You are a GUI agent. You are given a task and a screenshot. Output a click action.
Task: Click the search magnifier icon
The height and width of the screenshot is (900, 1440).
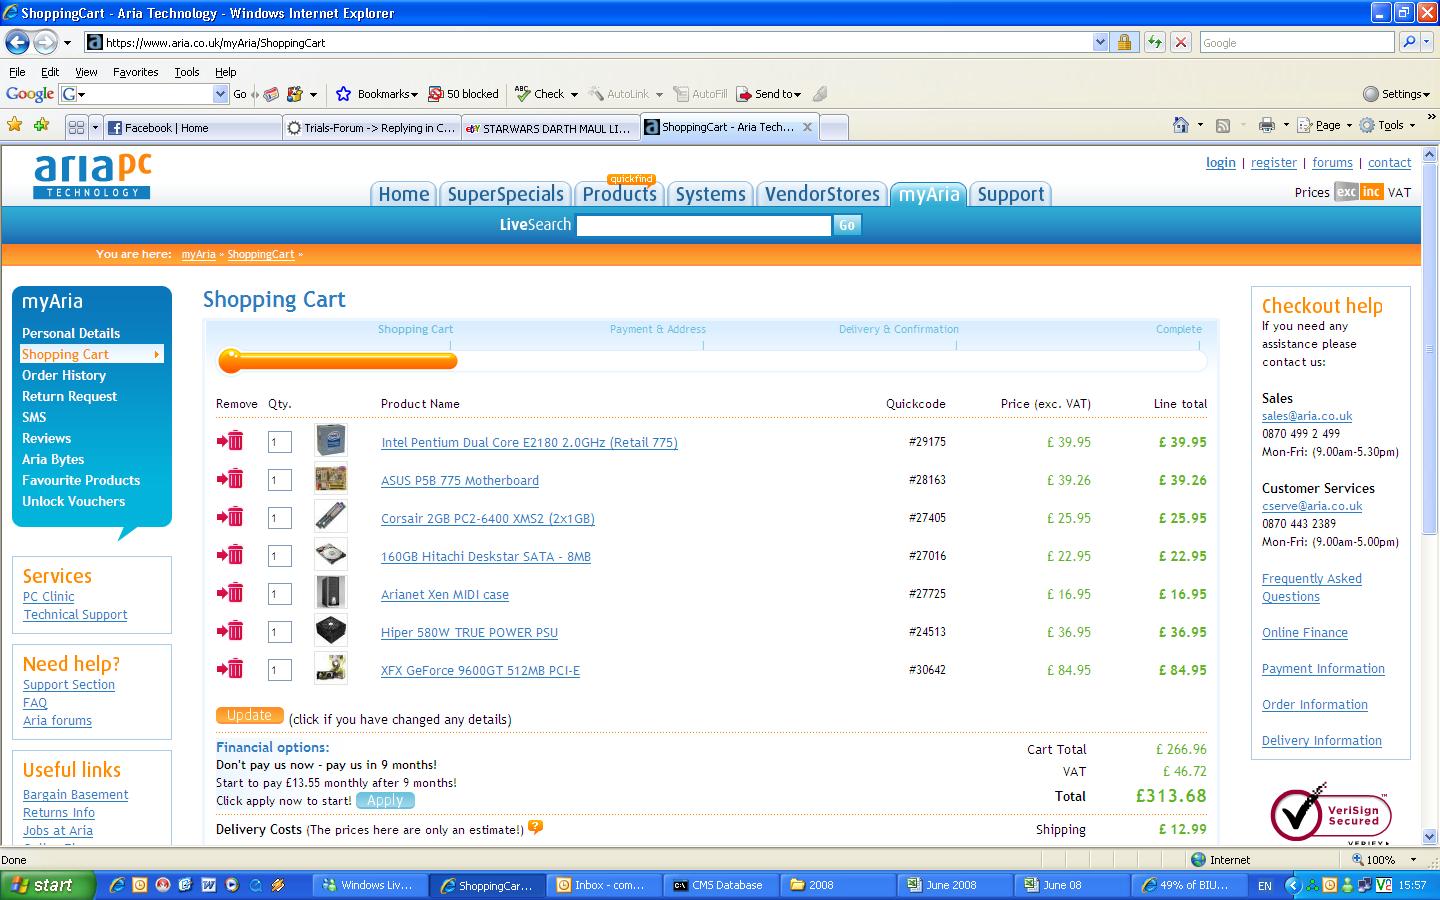(1409, 42)
